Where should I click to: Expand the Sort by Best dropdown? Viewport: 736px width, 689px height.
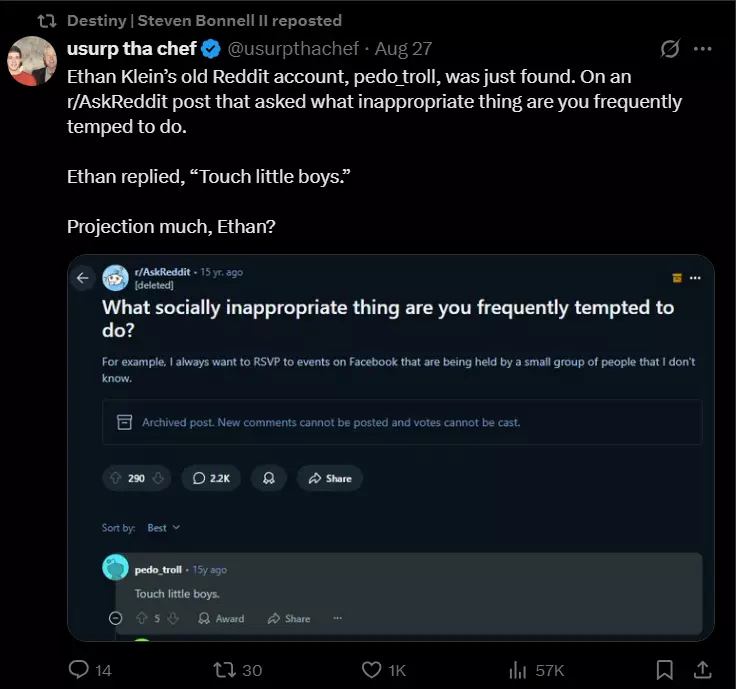(x=162, y=527)
